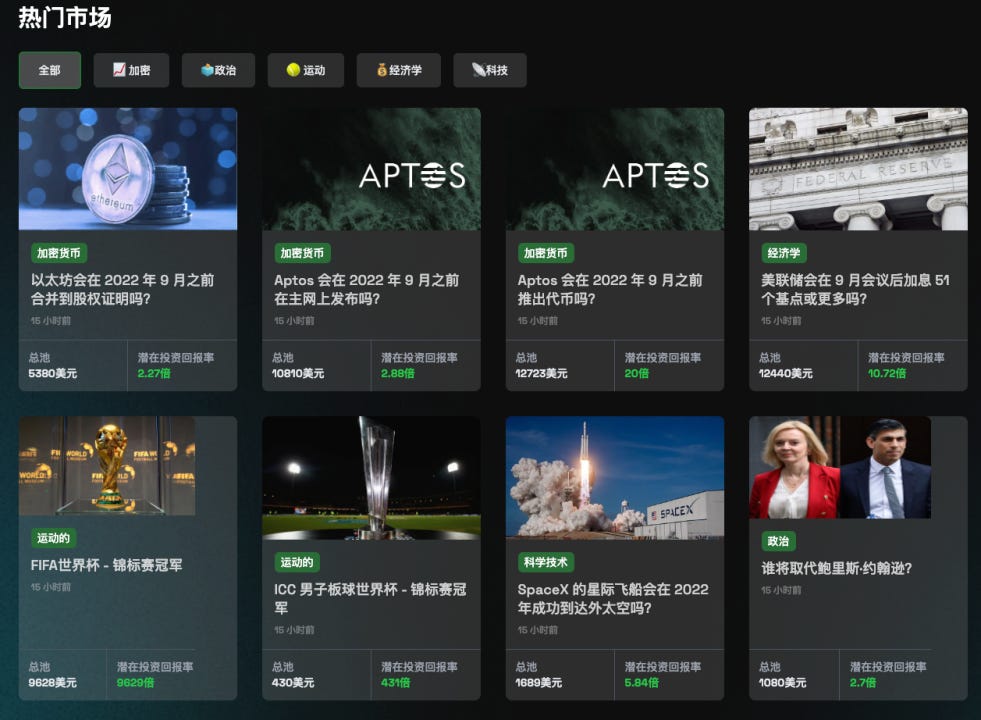981x720 pixels.
Task: Open market FIFA世界杯 - 锦标赛冠军
Action: (106, 565)
